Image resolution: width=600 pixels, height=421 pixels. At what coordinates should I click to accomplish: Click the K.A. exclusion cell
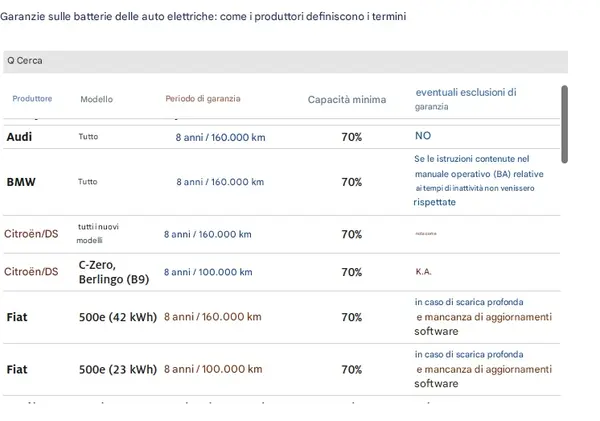pos(423,272)
